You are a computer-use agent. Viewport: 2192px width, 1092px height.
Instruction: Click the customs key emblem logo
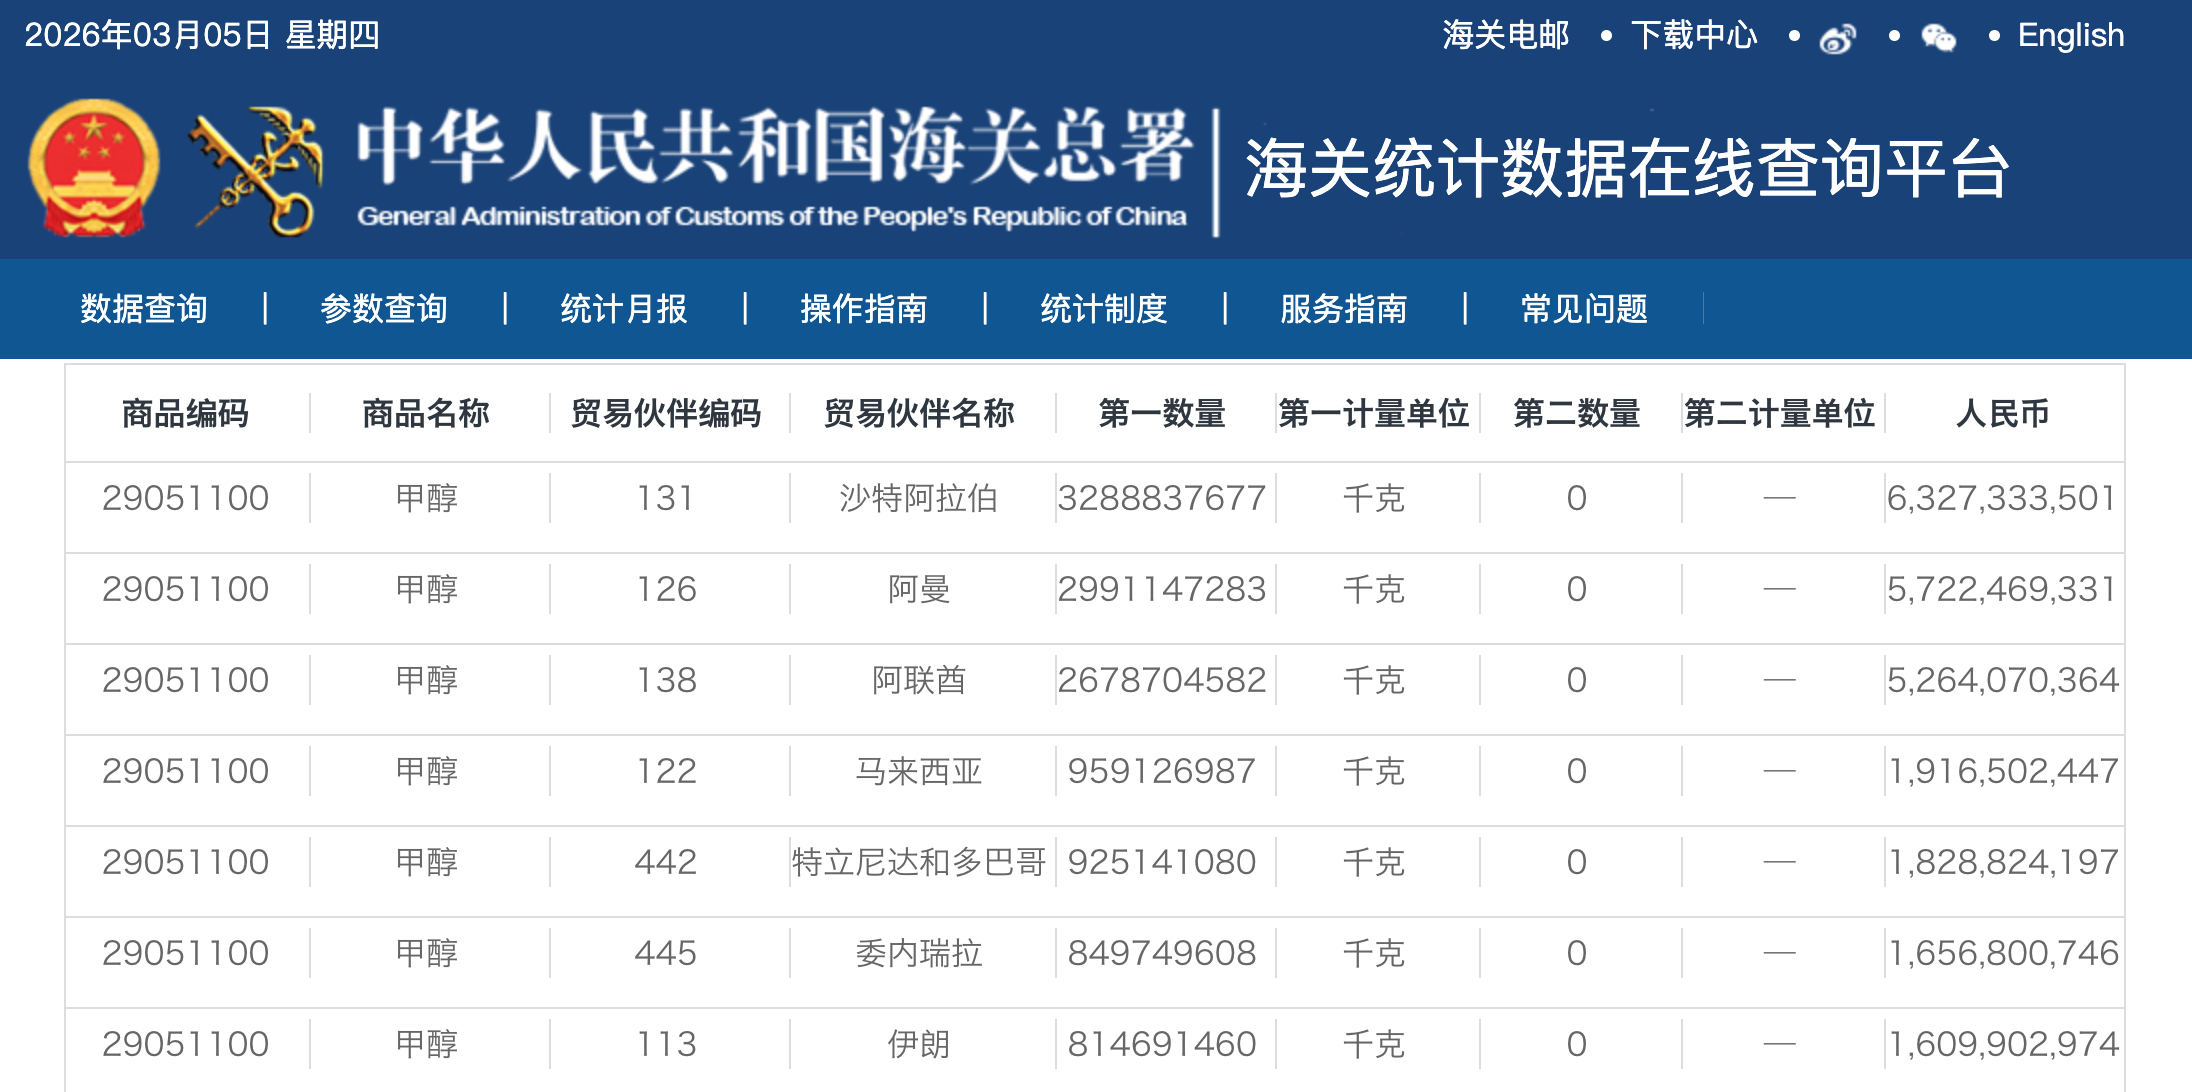pos(258,170)
